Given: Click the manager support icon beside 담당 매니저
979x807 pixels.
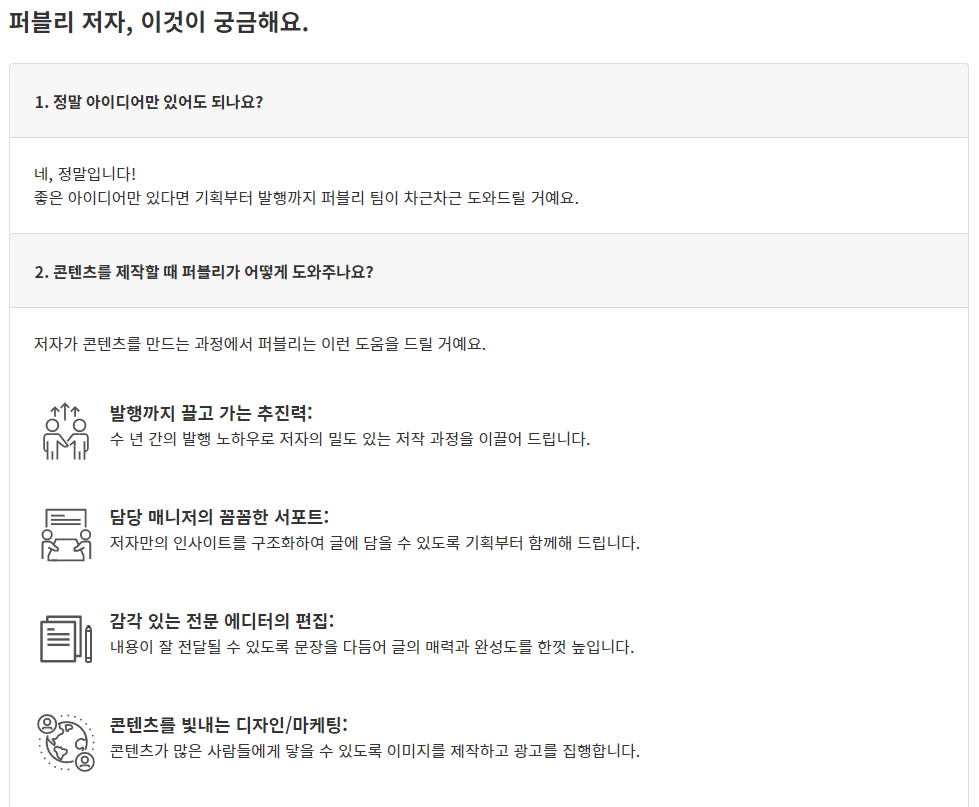Looking at the screenshot, I should tap(66, 534).
